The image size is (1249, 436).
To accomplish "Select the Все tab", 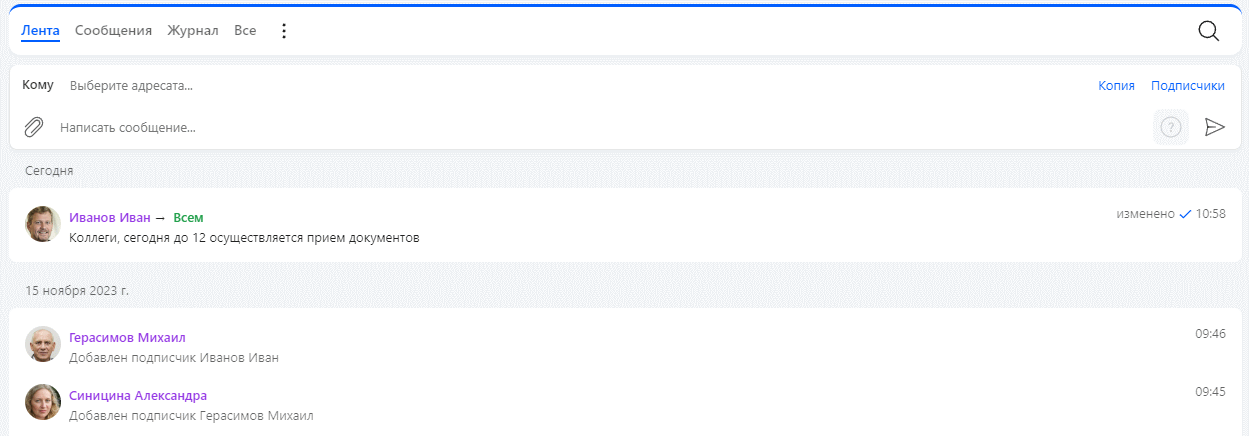I will (245, 31).
